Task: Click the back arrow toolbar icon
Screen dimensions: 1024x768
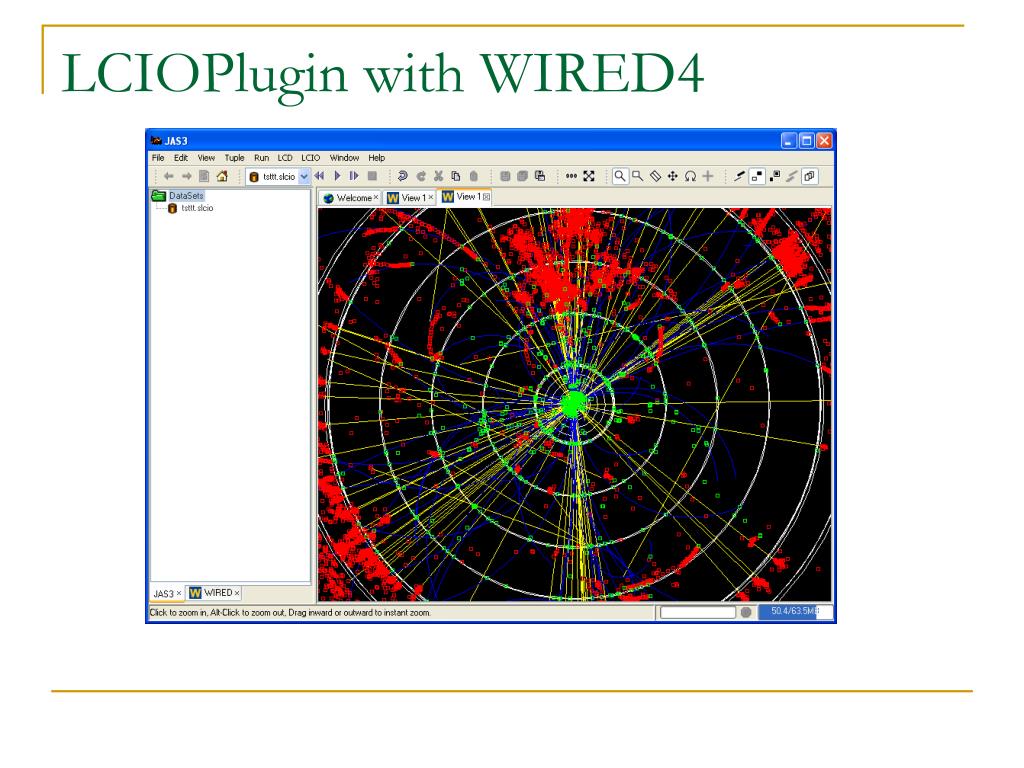Action: tap(168, 176)
